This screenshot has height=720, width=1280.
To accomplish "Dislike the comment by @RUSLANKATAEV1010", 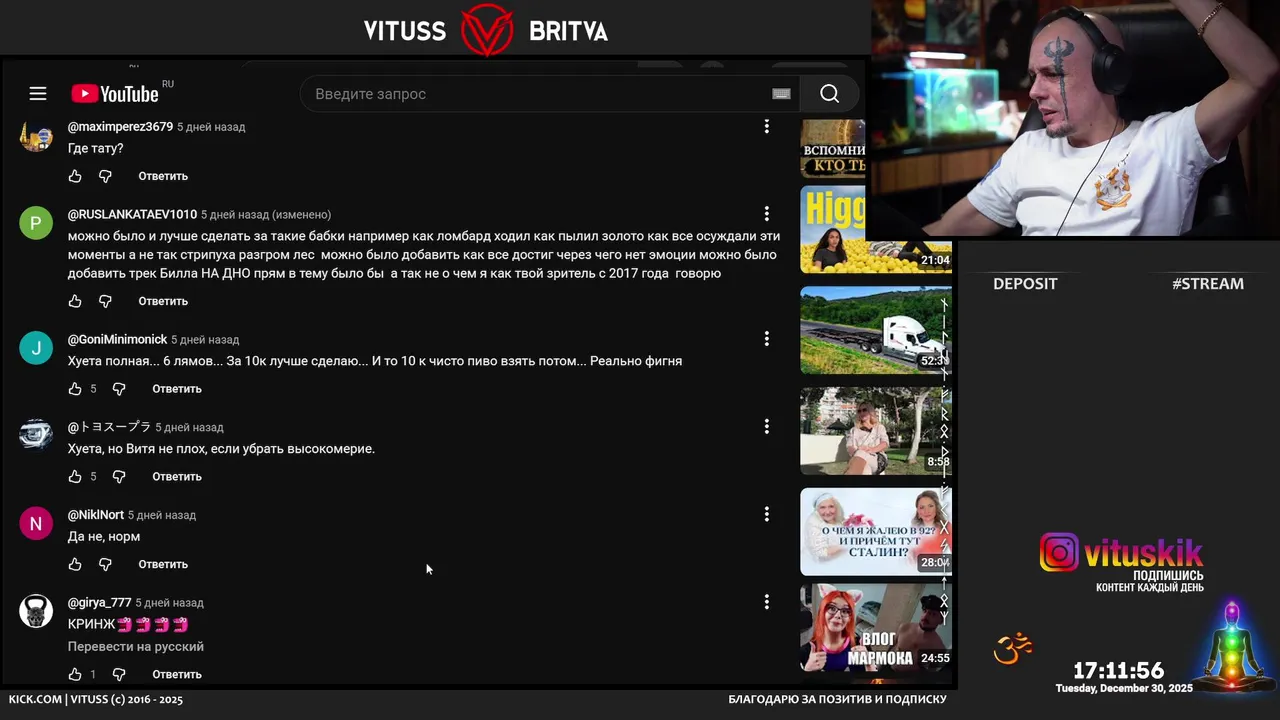I will (105, 301).
